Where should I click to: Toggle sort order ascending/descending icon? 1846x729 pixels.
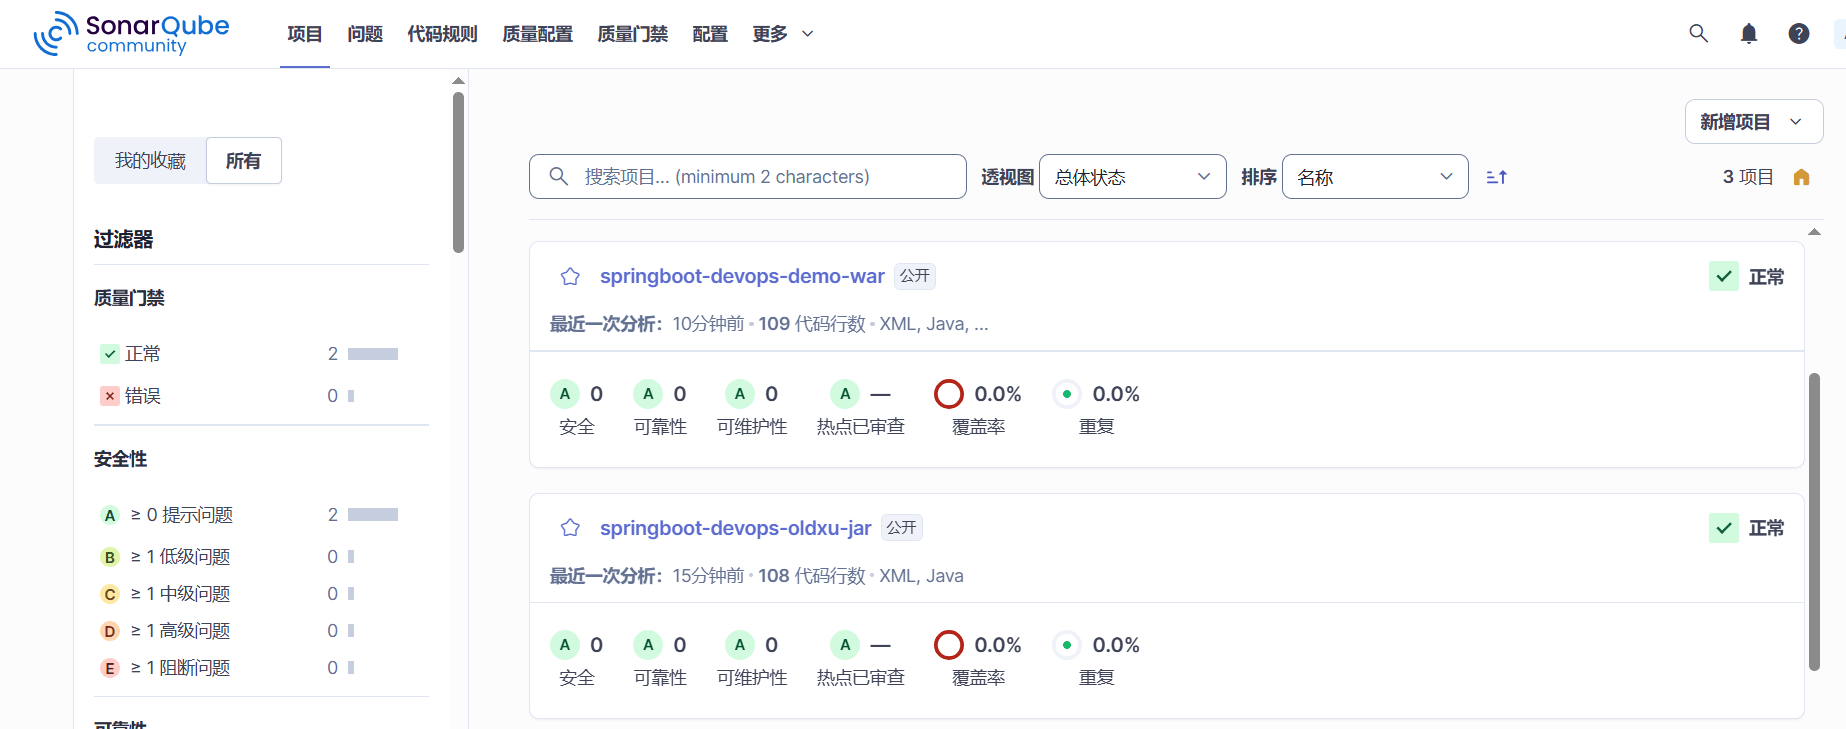1496,177
